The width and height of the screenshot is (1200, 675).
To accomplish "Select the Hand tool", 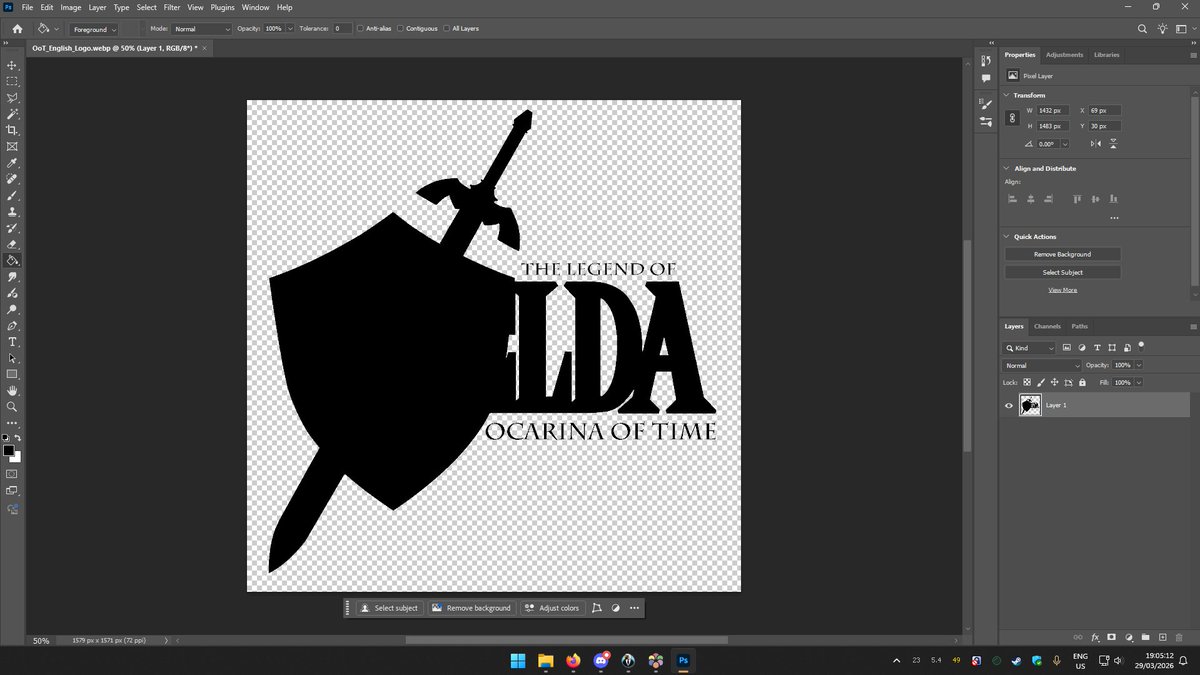I will coord(12,391).
